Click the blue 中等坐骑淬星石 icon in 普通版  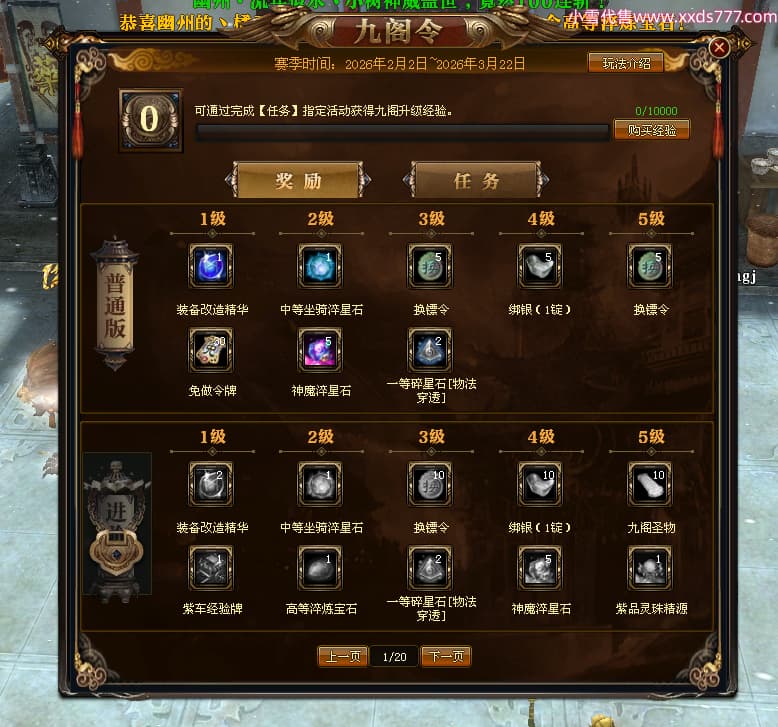(x=320, y=266)
